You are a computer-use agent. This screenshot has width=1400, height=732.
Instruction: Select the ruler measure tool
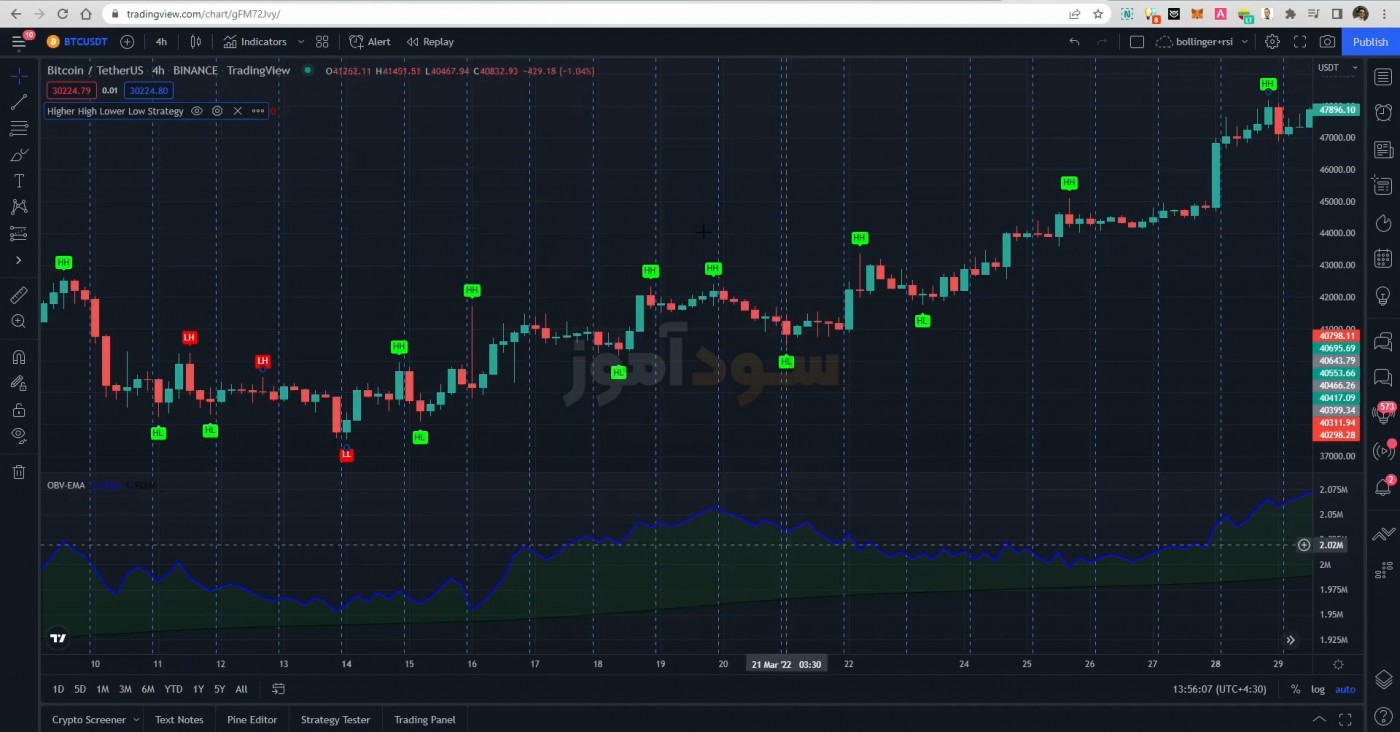[19, 295]
